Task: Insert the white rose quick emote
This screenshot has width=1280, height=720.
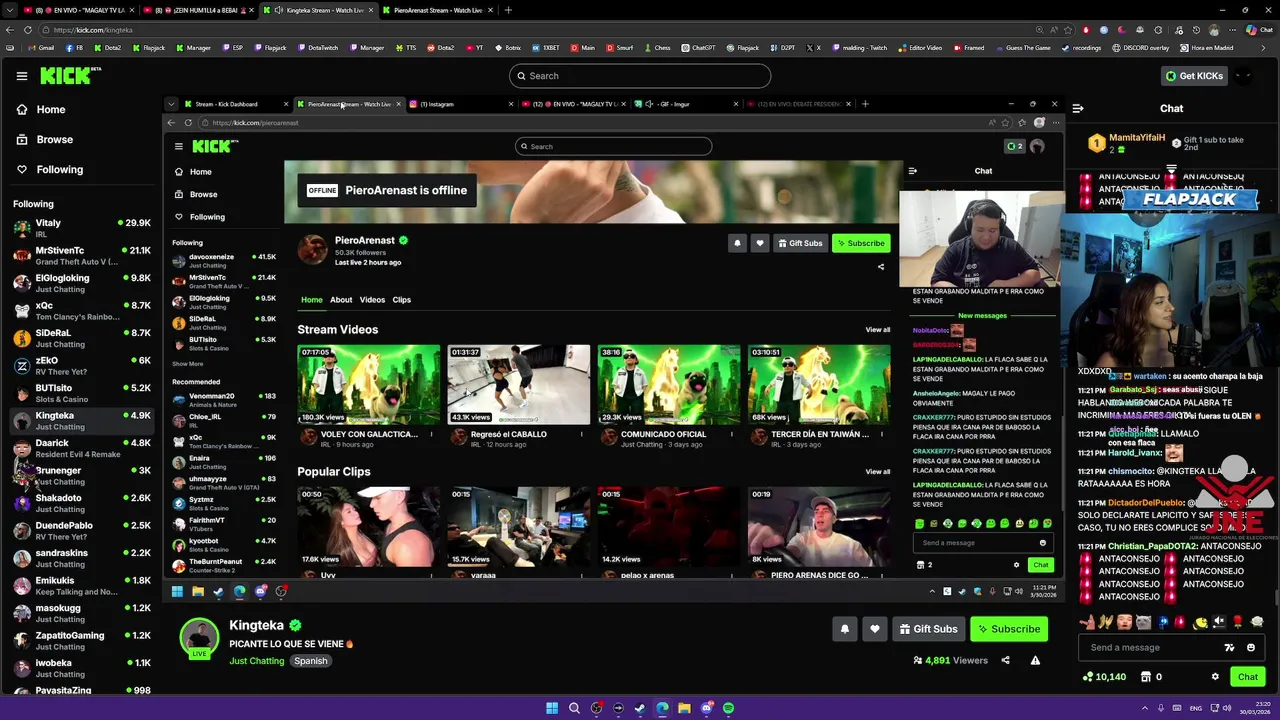Action: [1257, 622]
